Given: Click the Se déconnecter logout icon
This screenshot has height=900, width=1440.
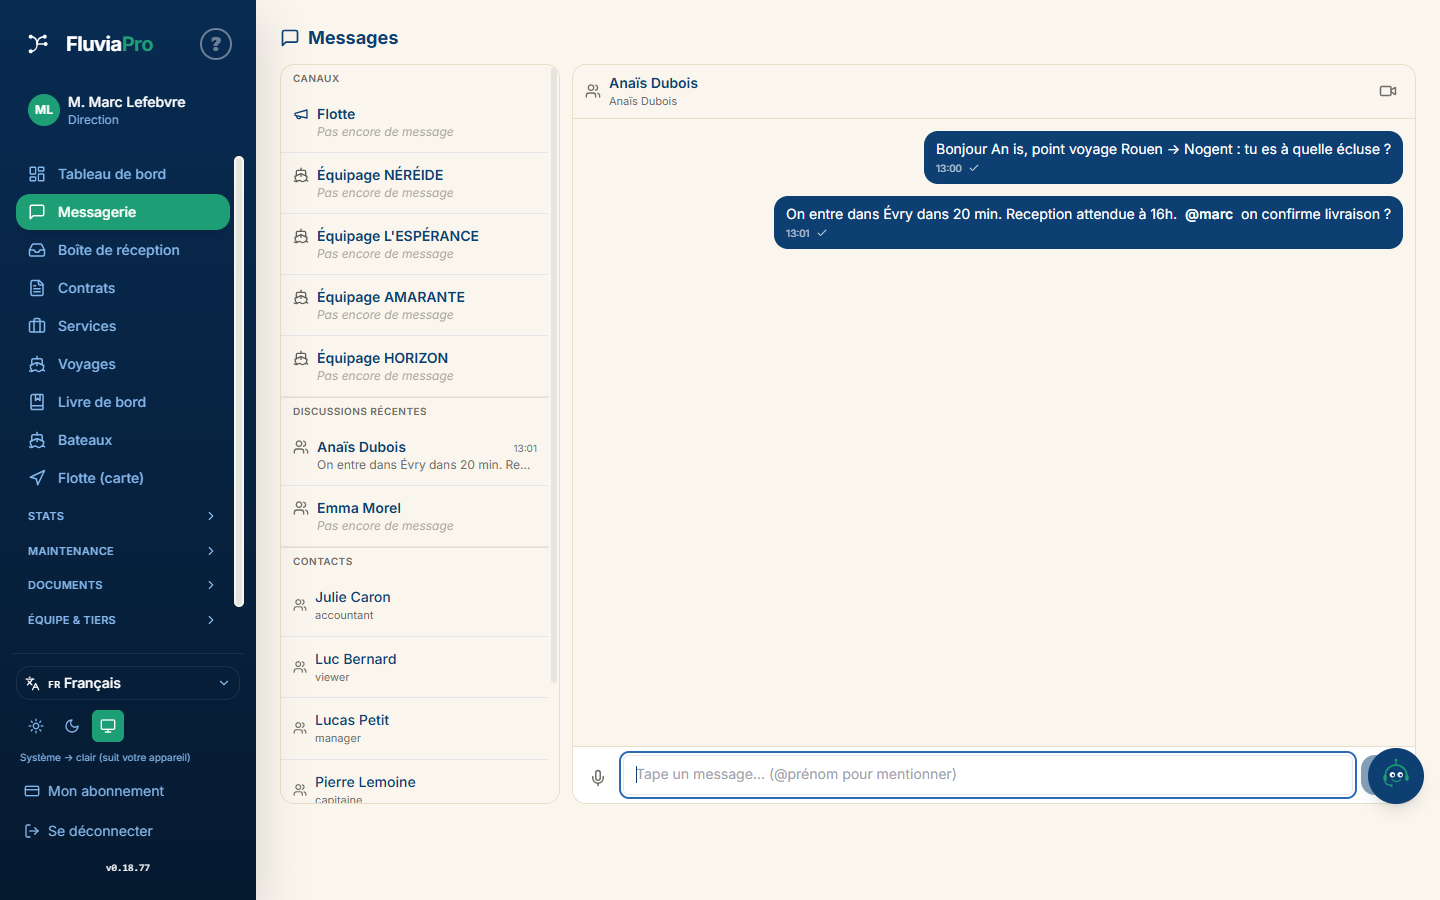Looking at the screenshot, I should (32, 831).
